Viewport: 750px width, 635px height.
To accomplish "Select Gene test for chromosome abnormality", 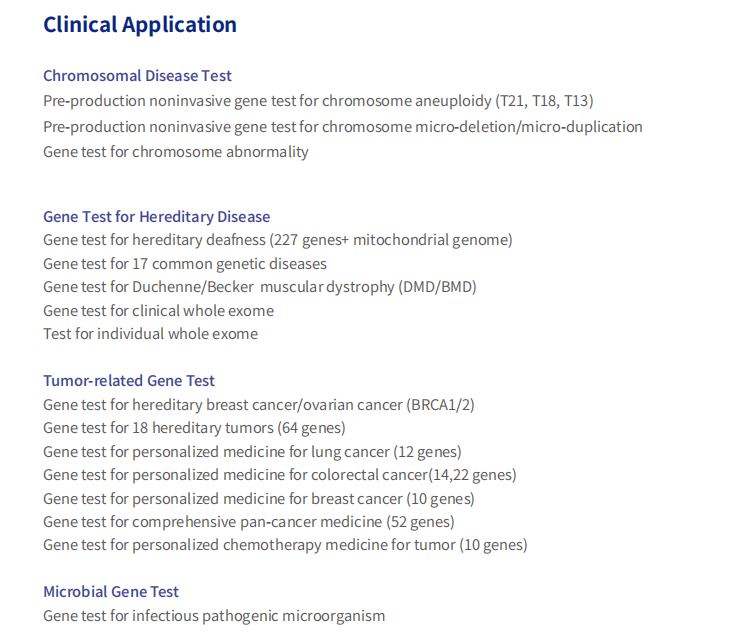I will 176,152.
